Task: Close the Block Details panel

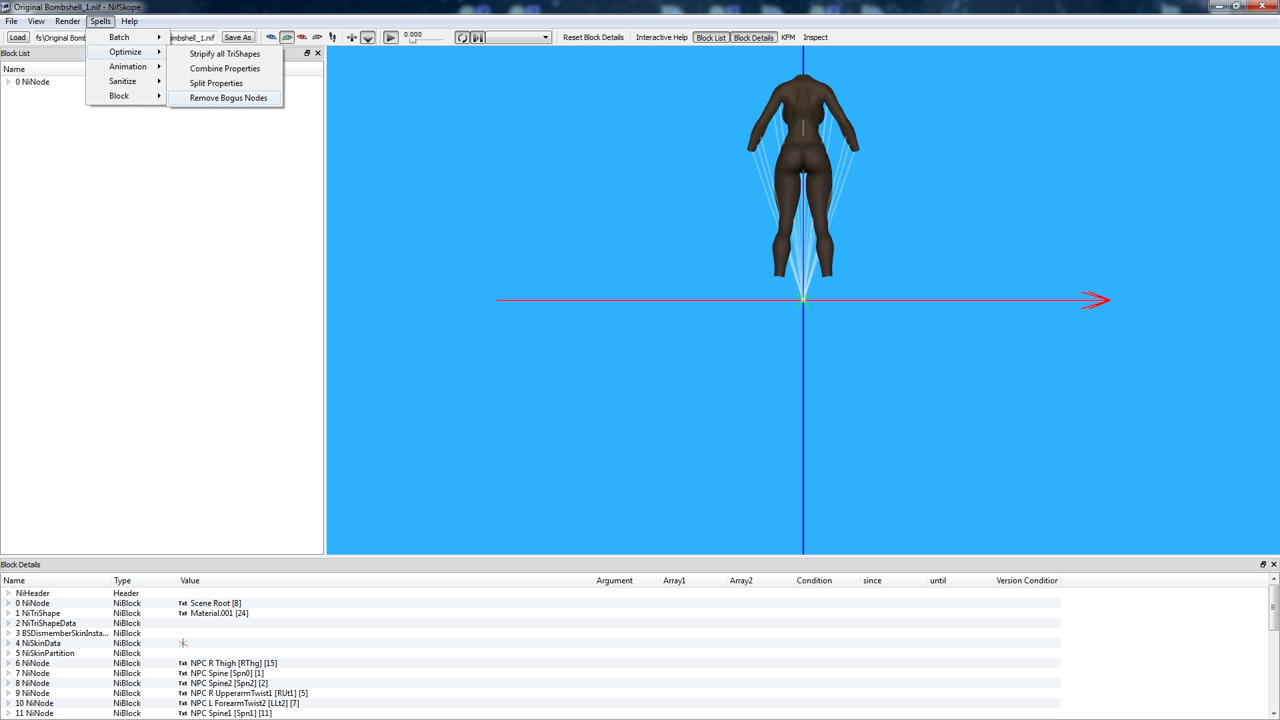Action: (1273, 565)
